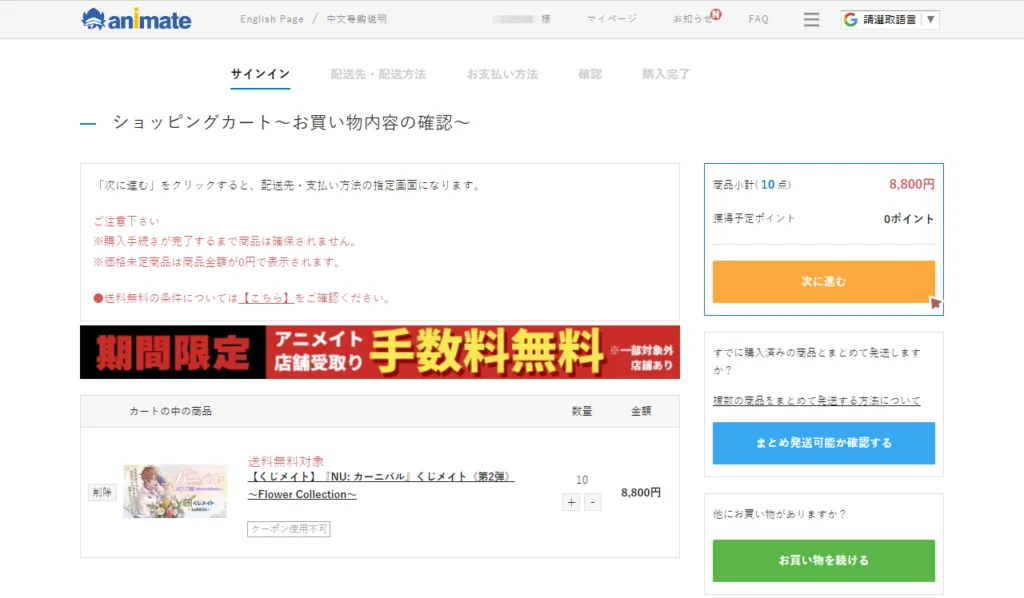Click the animate logo
This screenshot has height=598, width=1024.
(x=136, y=19)
